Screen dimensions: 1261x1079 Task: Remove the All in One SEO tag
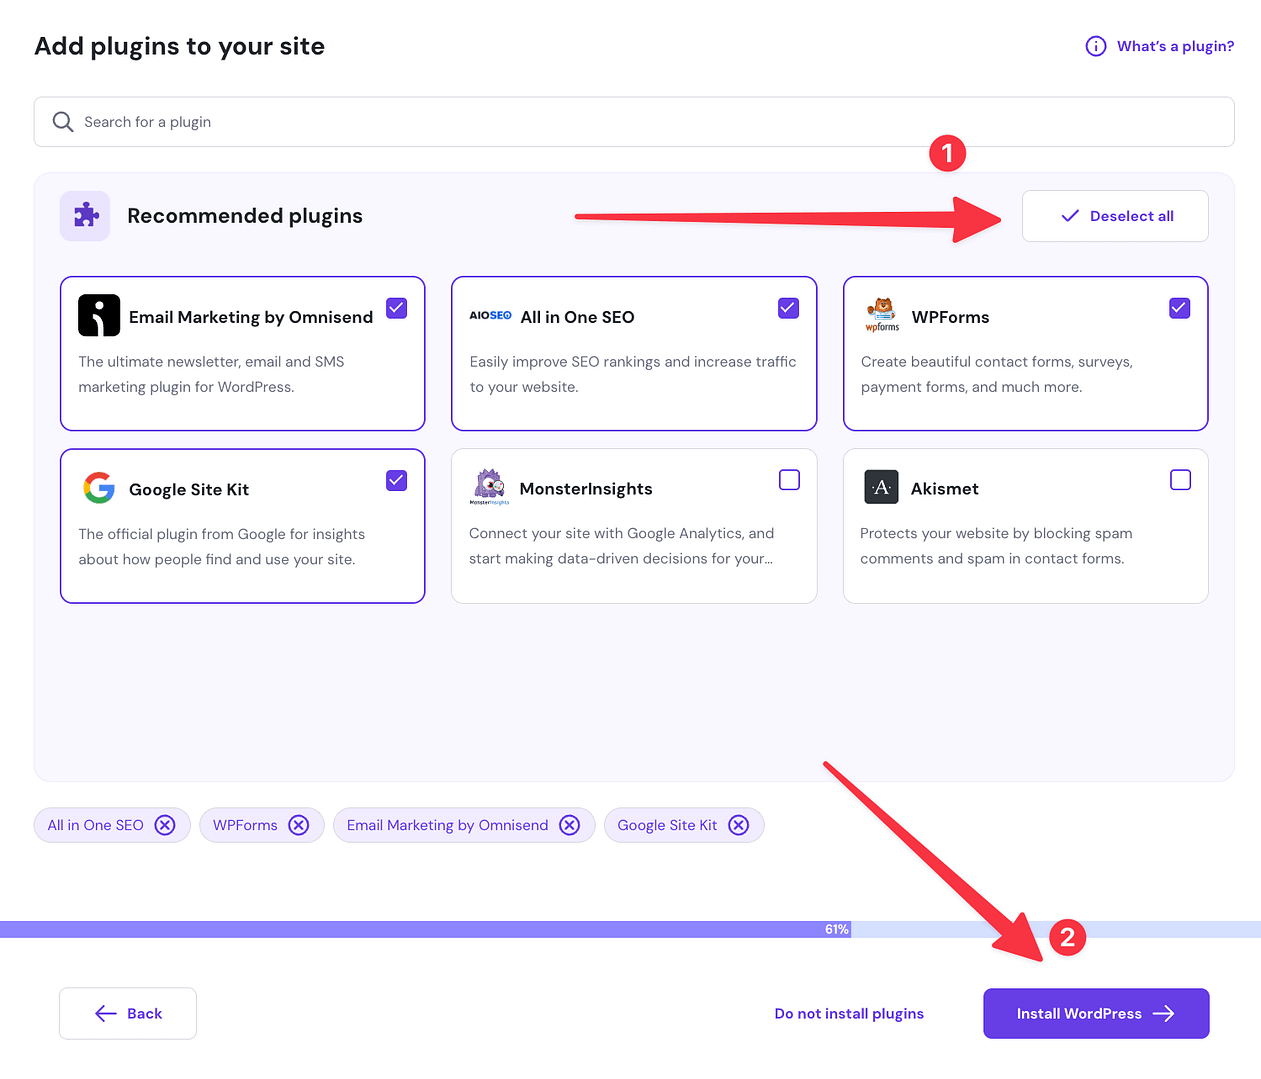click(165, 825)
